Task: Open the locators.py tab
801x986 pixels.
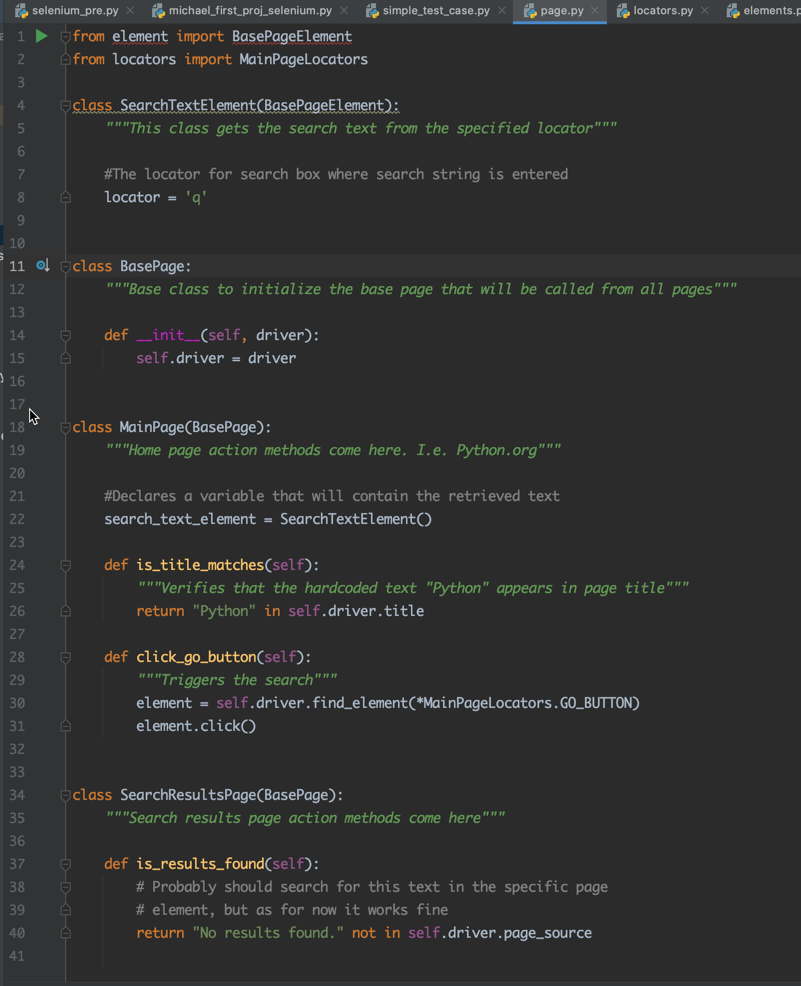Action: (663, 11)
